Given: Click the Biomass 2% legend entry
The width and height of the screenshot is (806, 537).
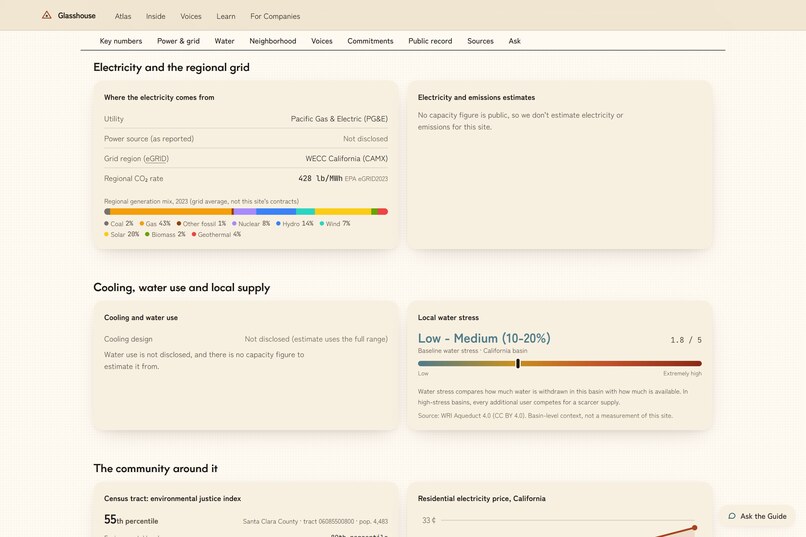Looking at the screenshot, I should 165,234.
